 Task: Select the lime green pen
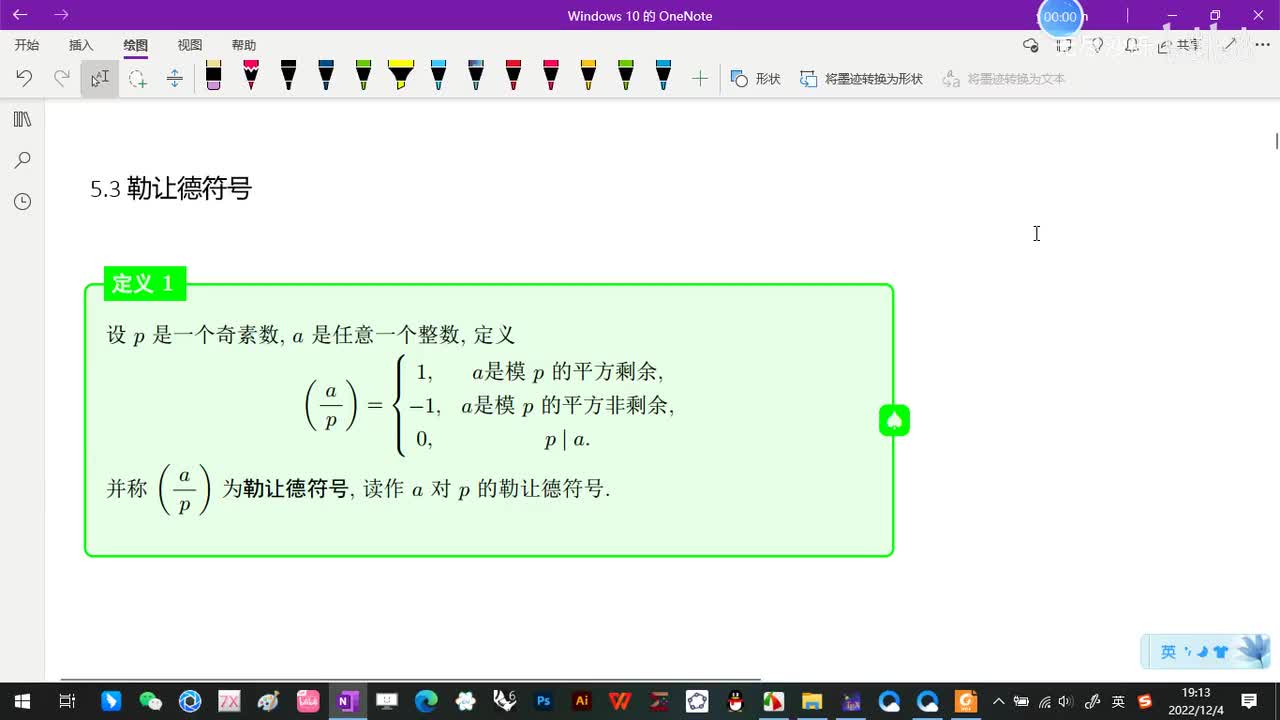(626, 76)
